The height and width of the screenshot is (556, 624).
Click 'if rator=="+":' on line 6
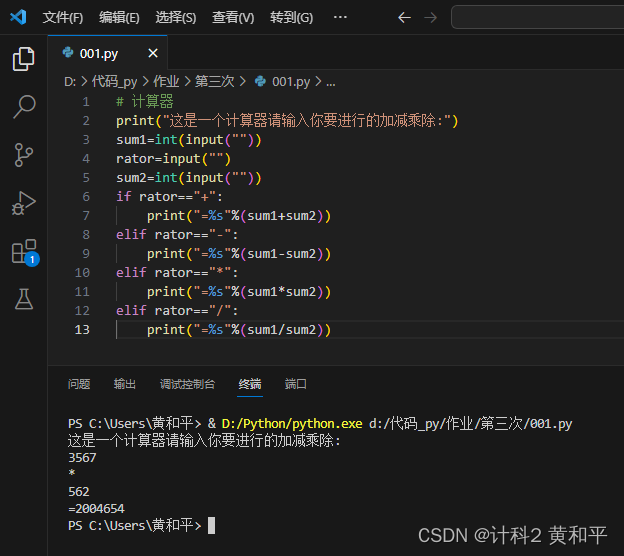169,197
